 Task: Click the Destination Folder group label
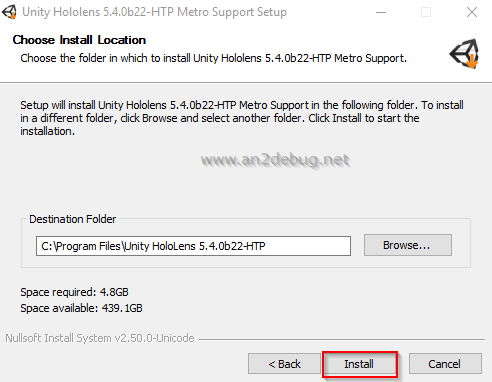tap(73, 219)
